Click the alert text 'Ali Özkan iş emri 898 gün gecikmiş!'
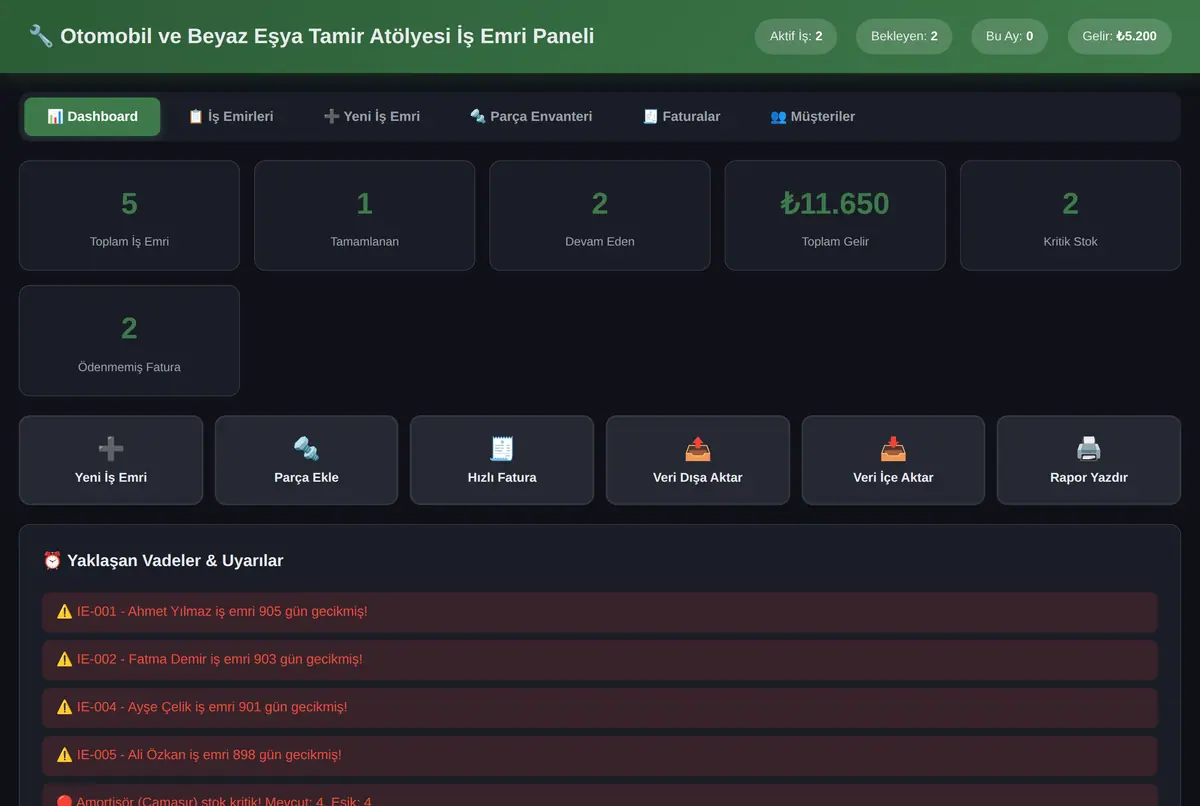This screenshot has height=806, width=1200. click(x=237, y=755)
